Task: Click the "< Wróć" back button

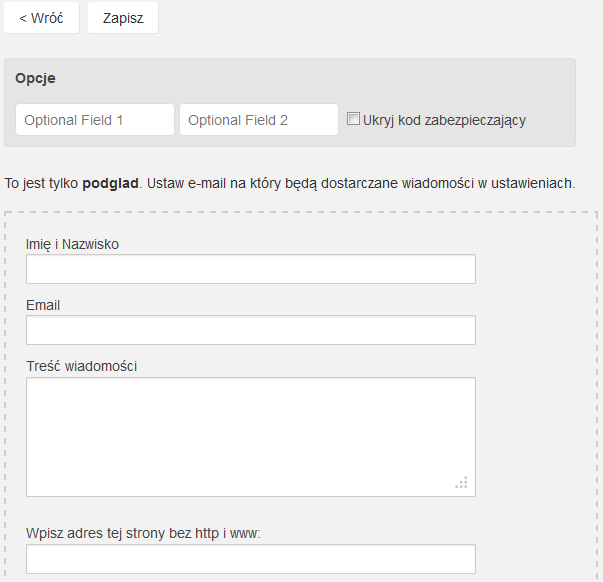Action: coord(41,18)
